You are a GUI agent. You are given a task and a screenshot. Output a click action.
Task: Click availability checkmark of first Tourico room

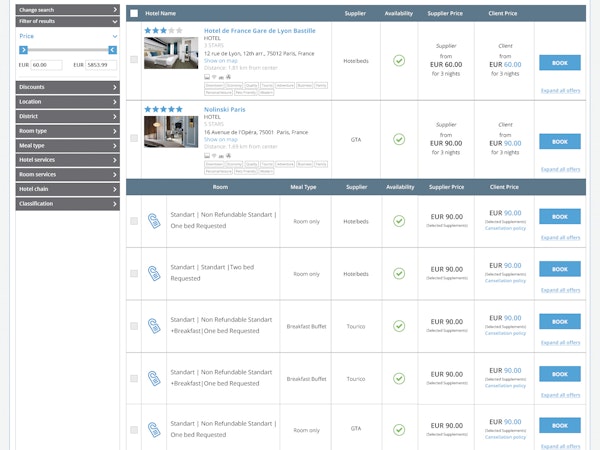pyautogui.click(x=399, y=326)
